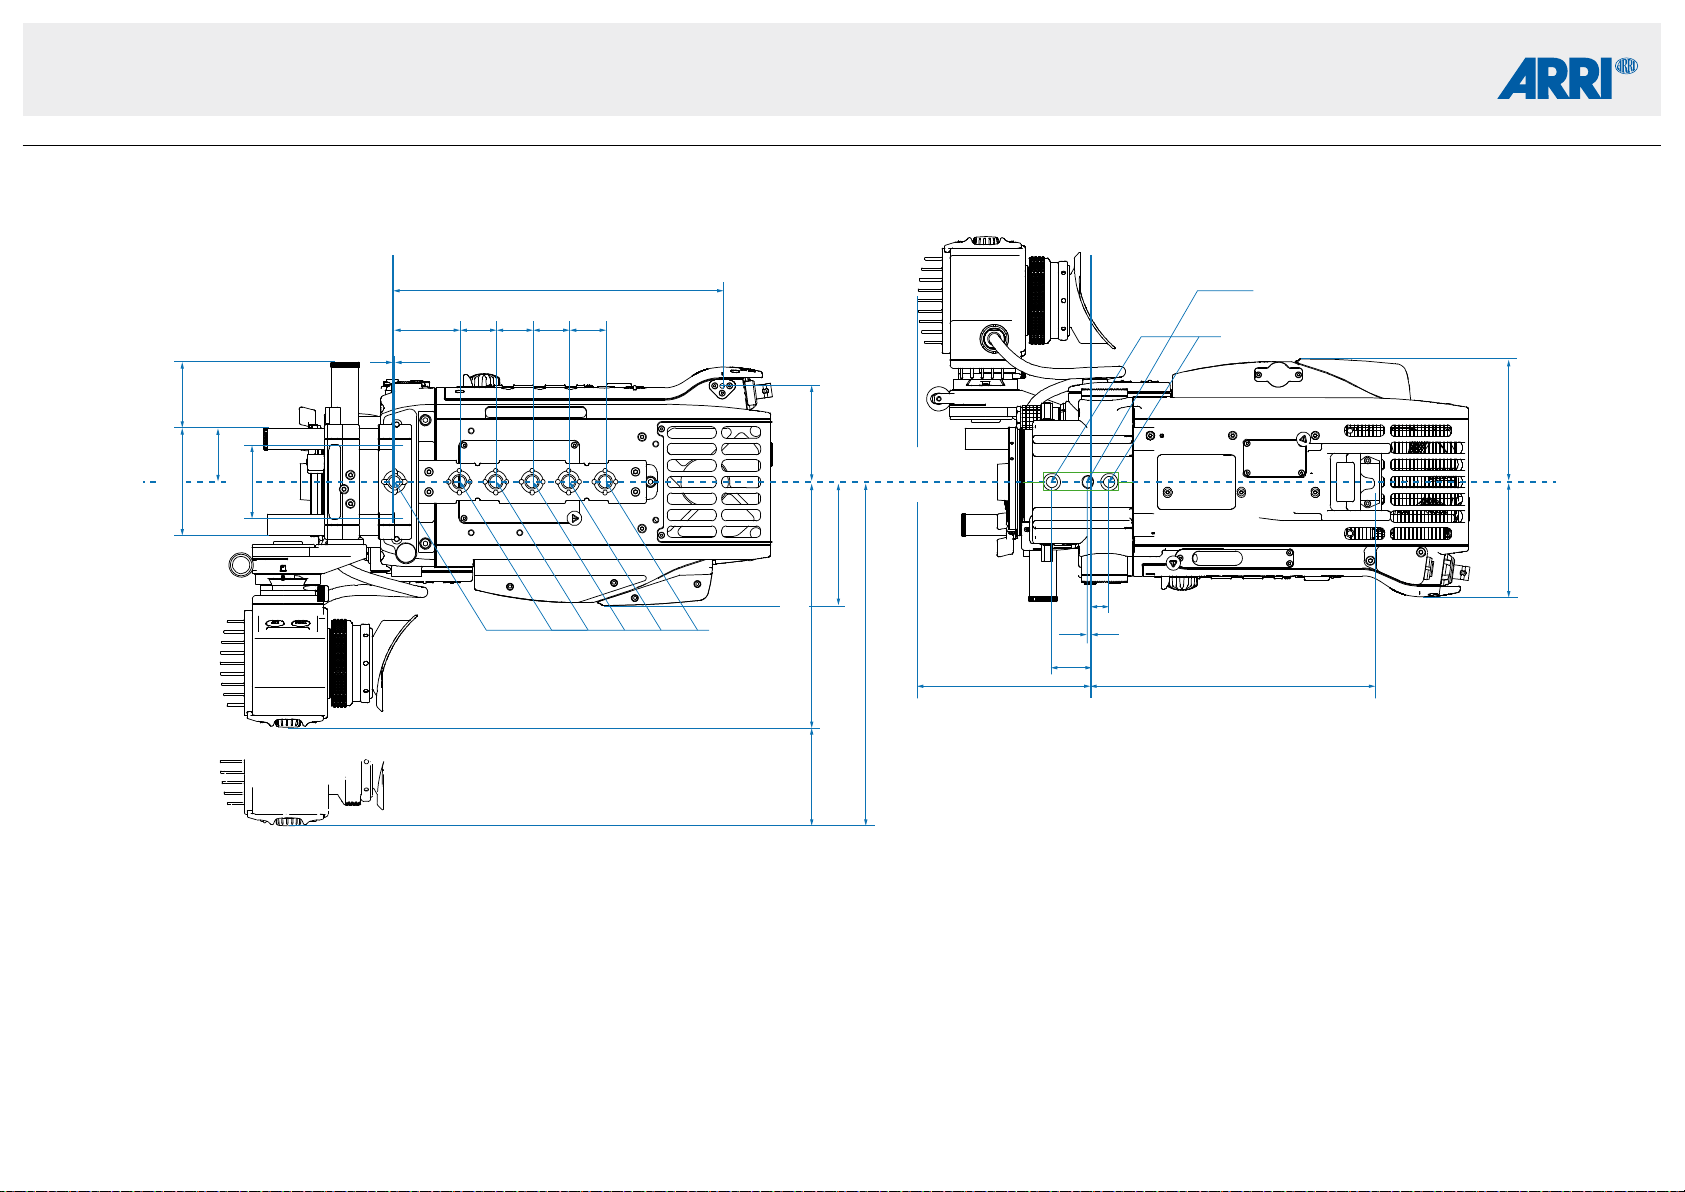Click the rearmost mounting point in the row of six
Viewport: 1685px width, 1192px height.
coord(604,482)
